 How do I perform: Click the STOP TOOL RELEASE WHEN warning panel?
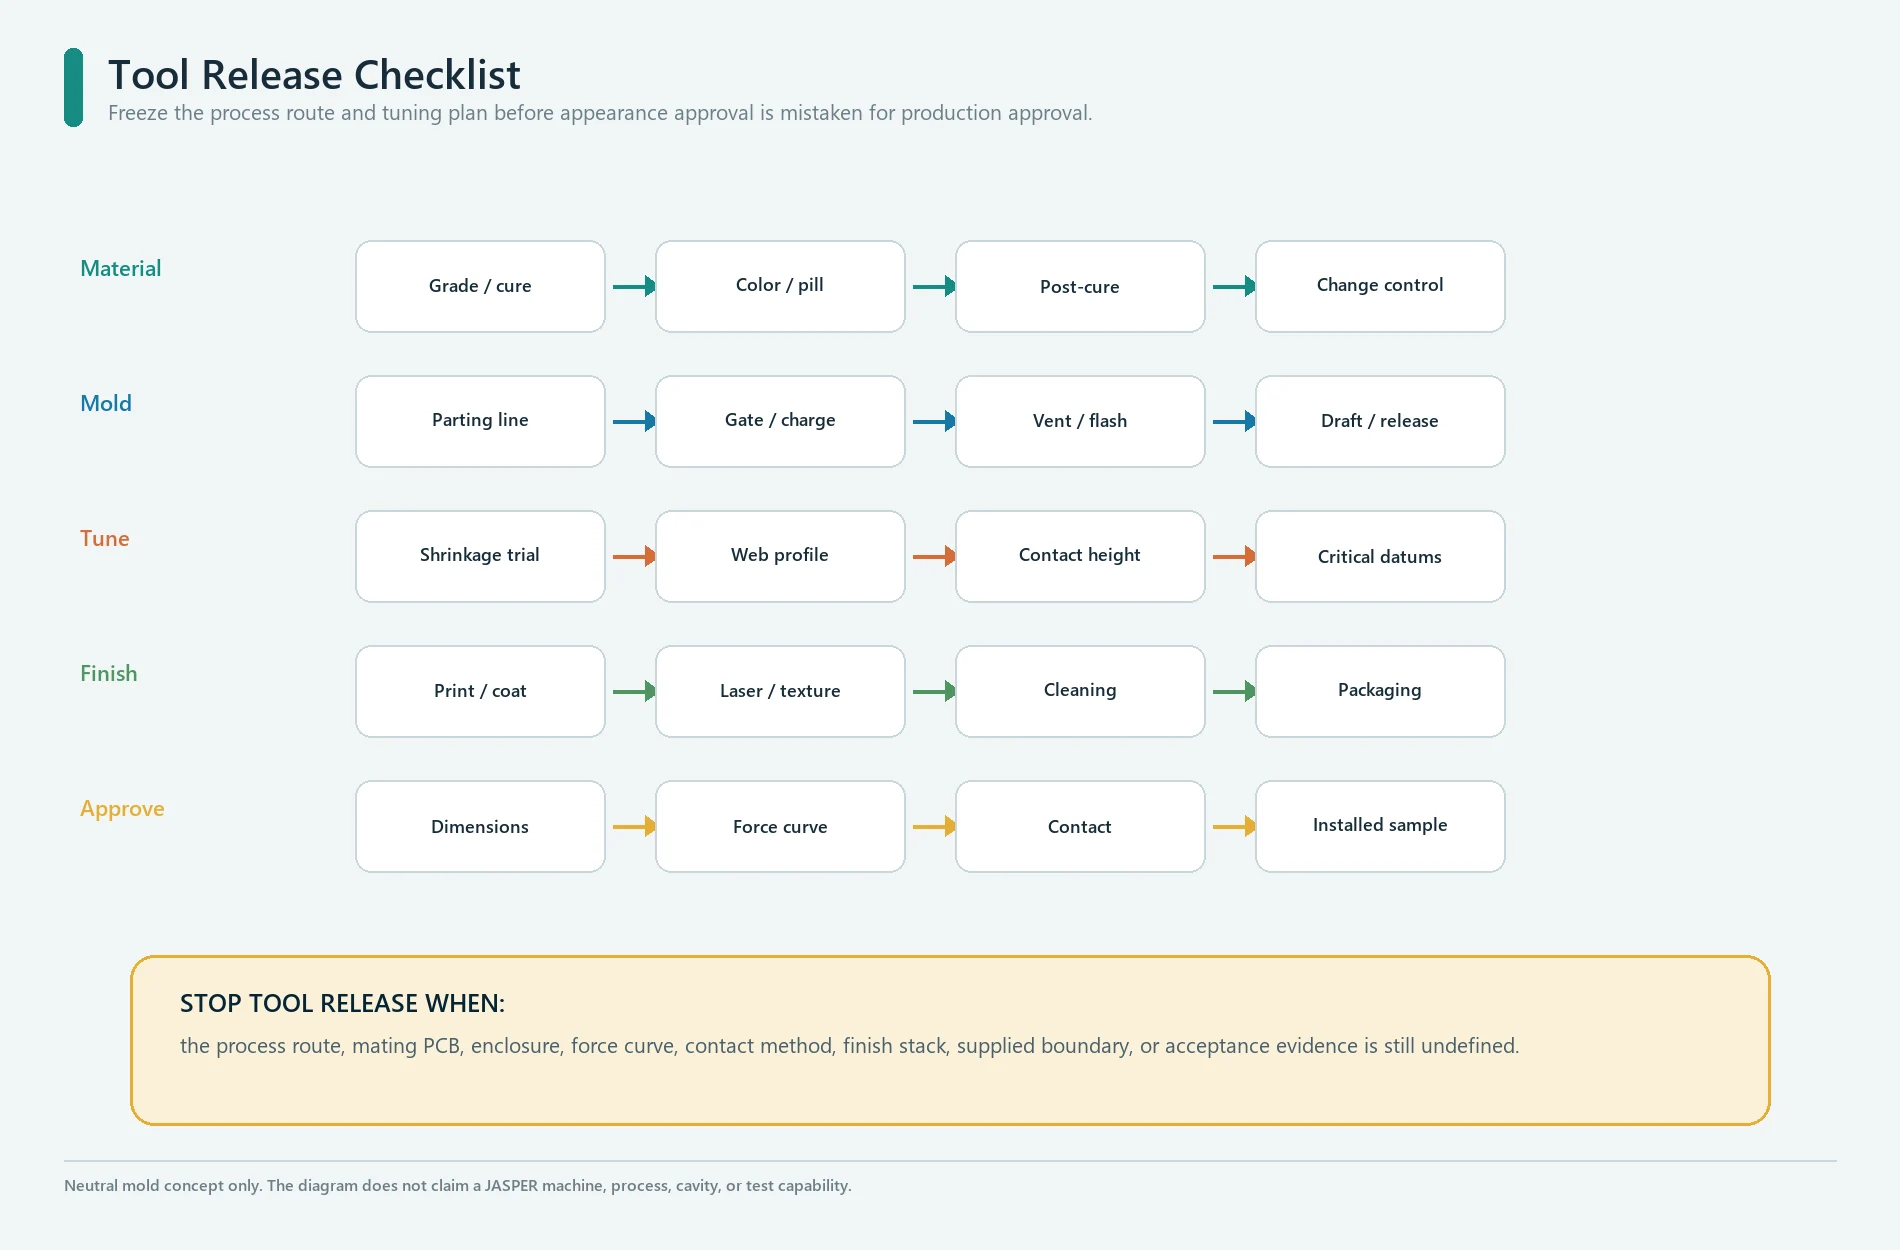pos(950,1041)
